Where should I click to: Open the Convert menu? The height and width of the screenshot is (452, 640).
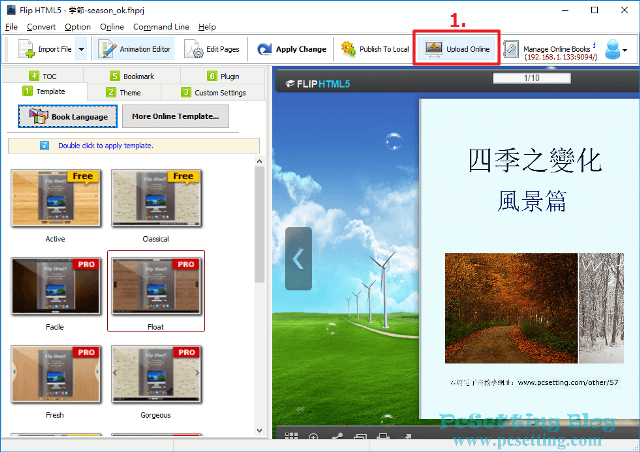[x=41, y=26]
